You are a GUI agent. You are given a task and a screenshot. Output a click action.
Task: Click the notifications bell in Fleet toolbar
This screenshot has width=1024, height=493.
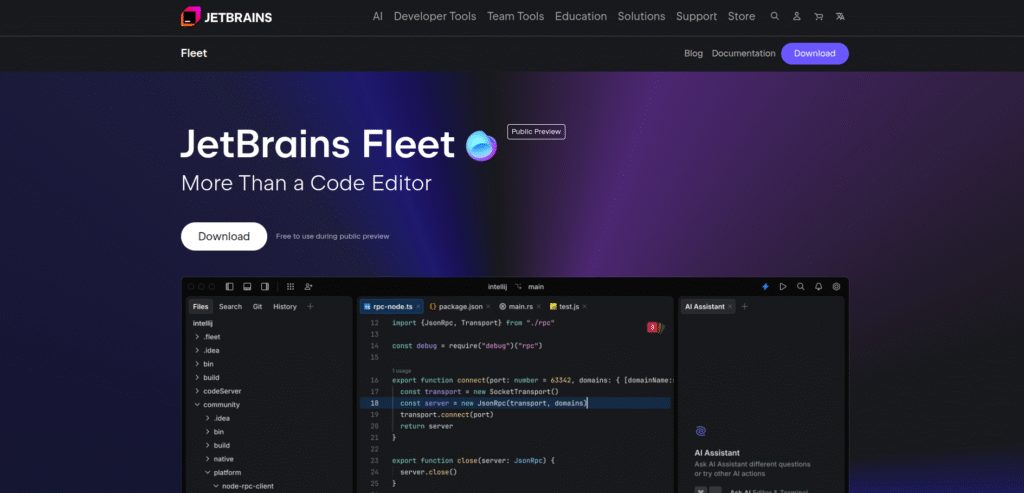(x=818, y=287)
